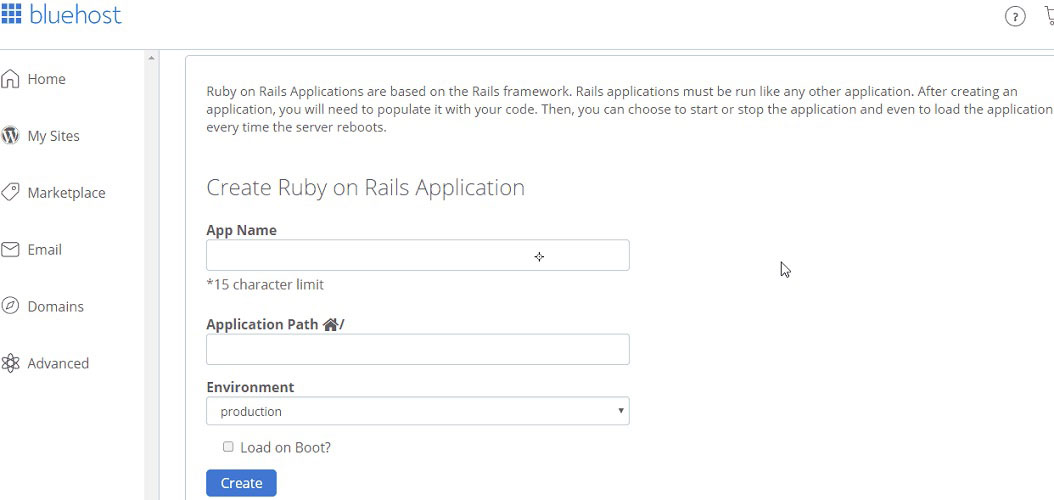Image resolution: width=1054 pixels, height=500 pixels.
Task: Go to My Sites in the sidebar
Action: coord(53,136)
